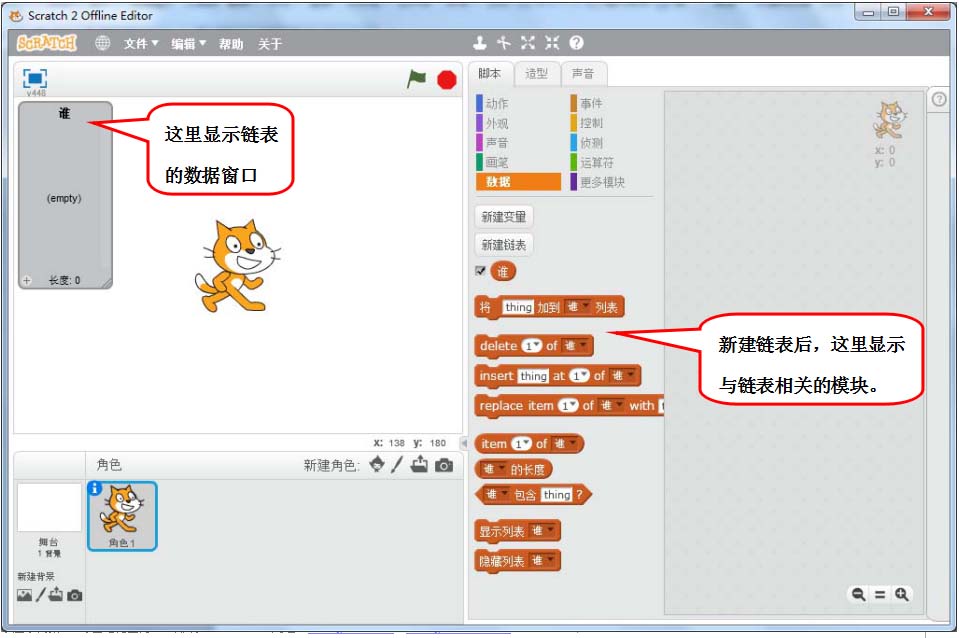The image size is (959, 638).
Task: Open list dropdown in delete block
Action: pos(576,346)
